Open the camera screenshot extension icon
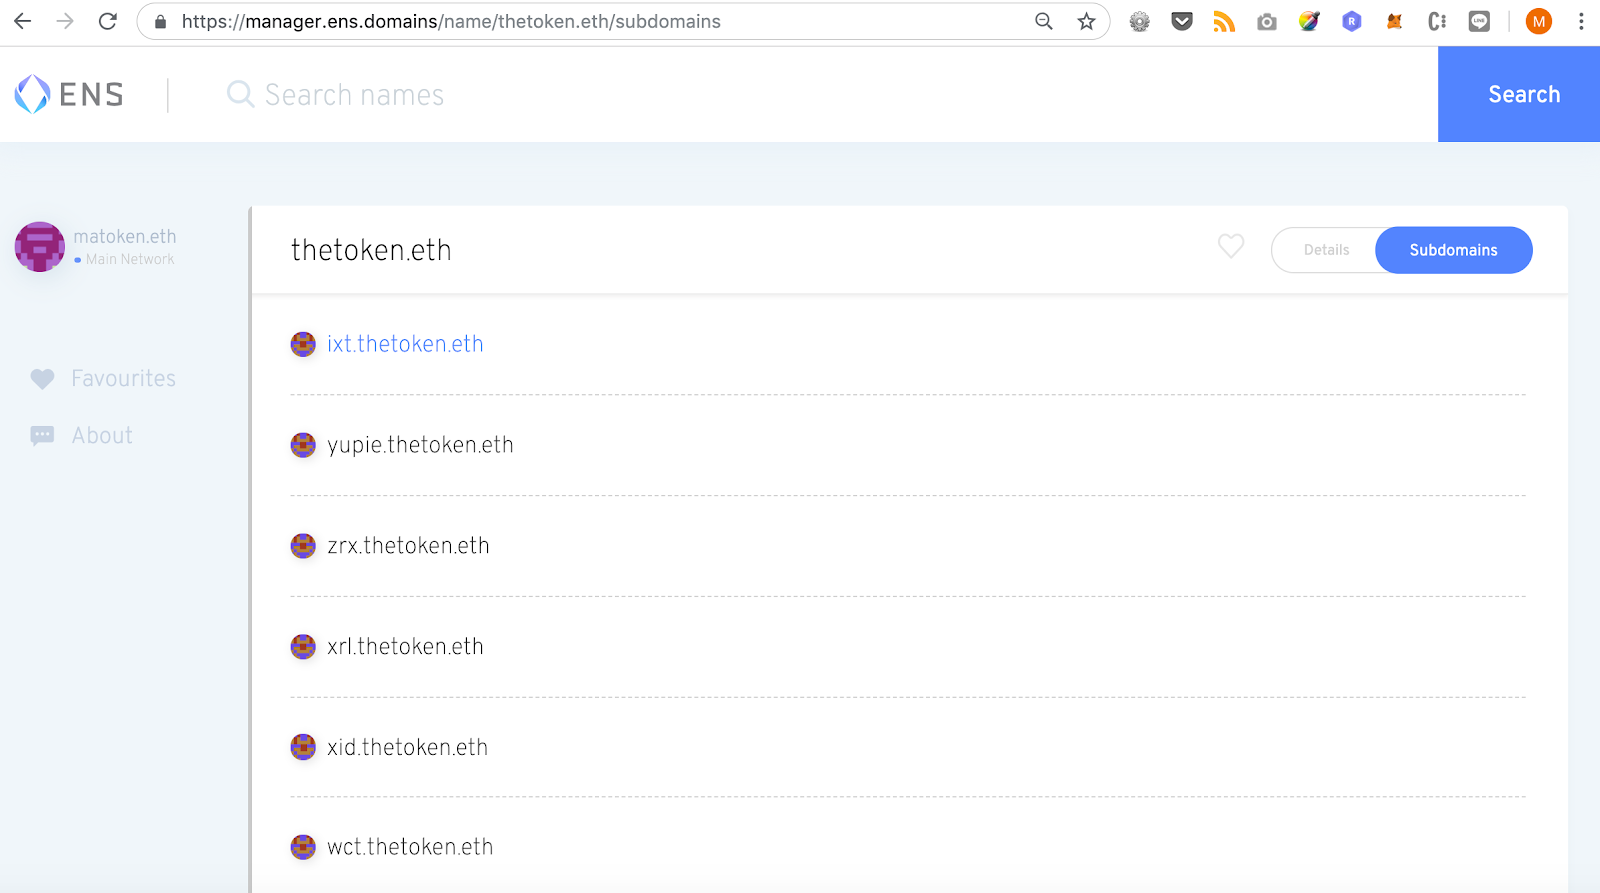1600x893 pixels. coord(1267,21)
